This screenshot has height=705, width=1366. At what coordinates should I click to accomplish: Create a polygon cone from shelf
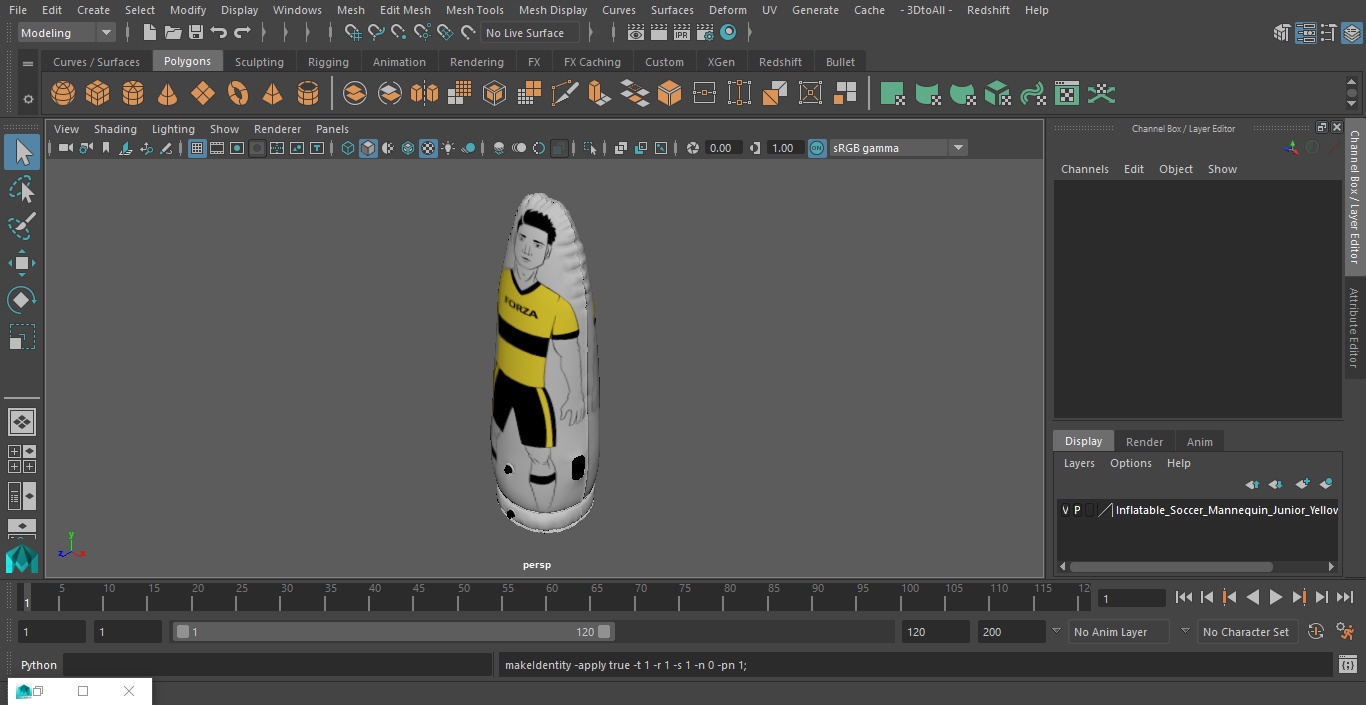(168, 94)
